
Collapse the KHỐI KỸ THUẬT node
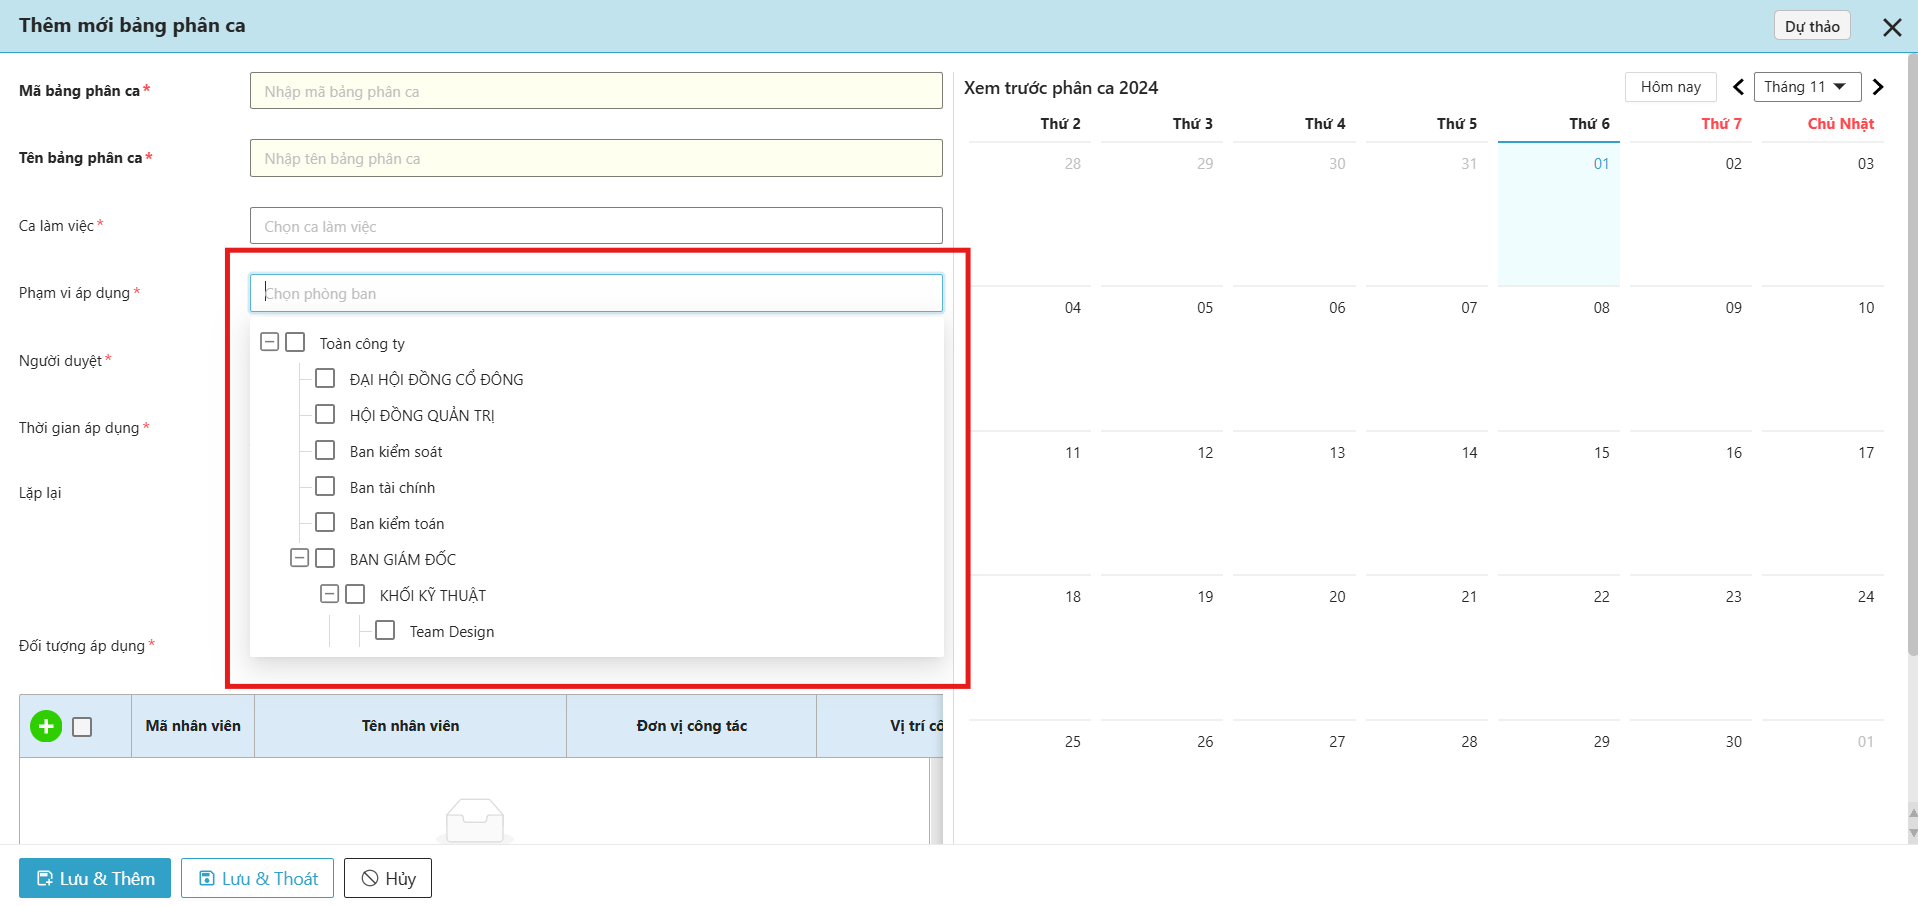(329, 594)
